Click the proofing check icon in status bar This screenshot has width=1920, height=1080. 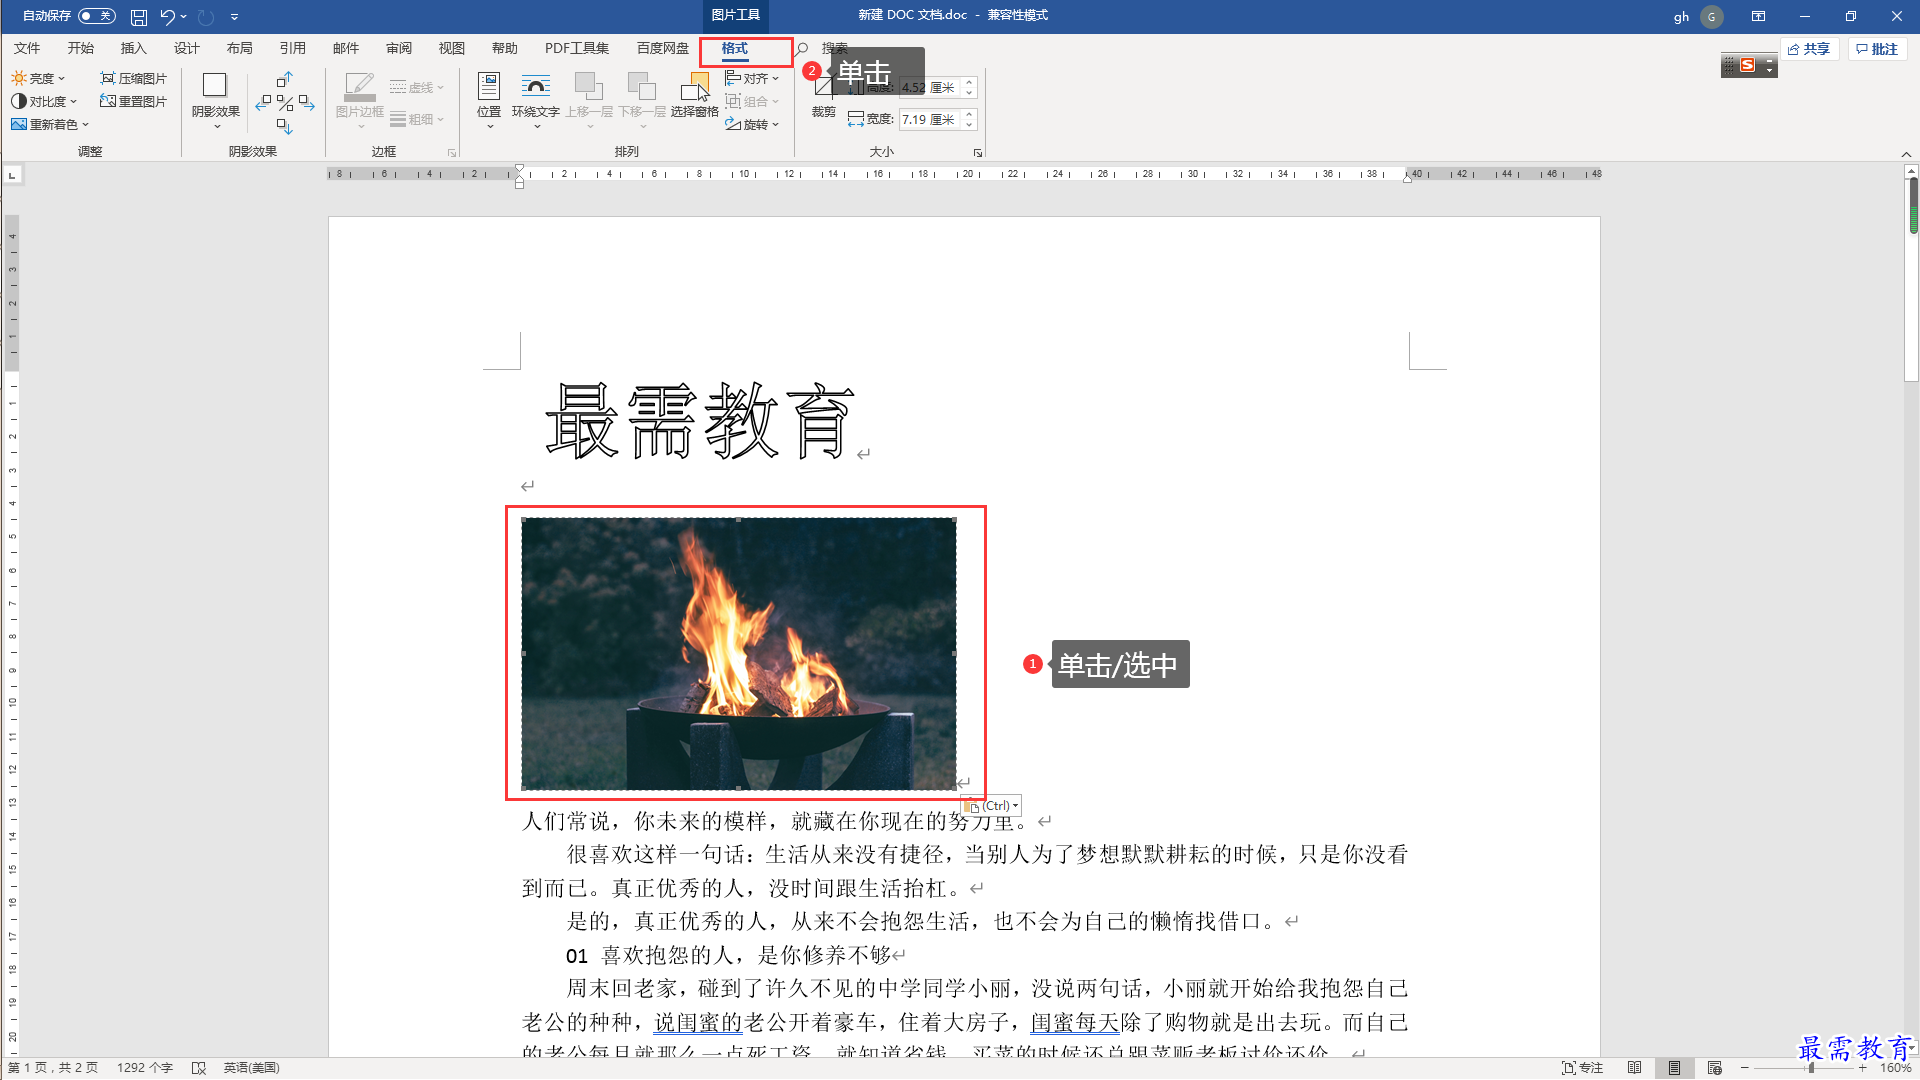(199, 1068)
